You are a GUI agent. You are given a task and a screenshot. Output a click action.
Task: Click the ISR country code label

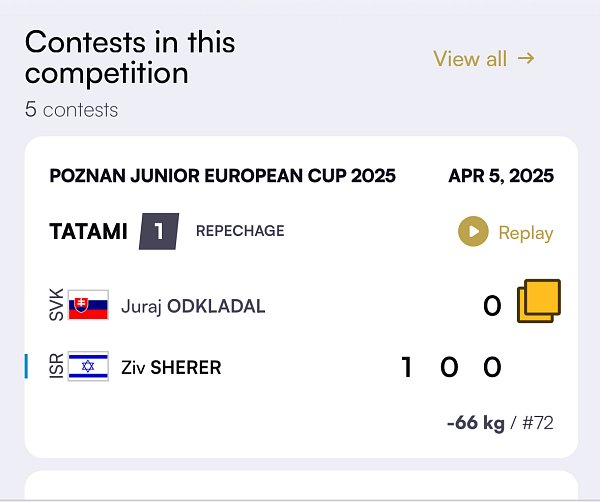point(57,366)
